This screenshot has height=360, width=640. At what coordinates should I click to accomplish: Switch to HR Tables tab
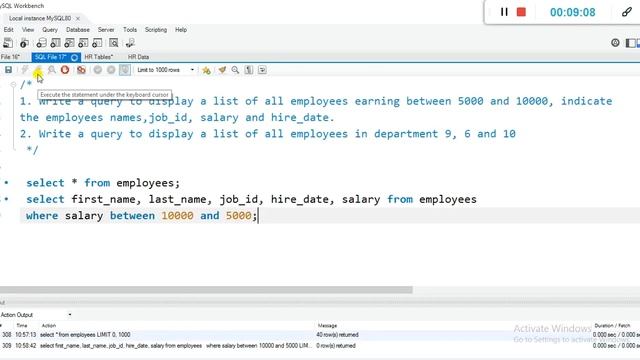[x=99, y=57]
